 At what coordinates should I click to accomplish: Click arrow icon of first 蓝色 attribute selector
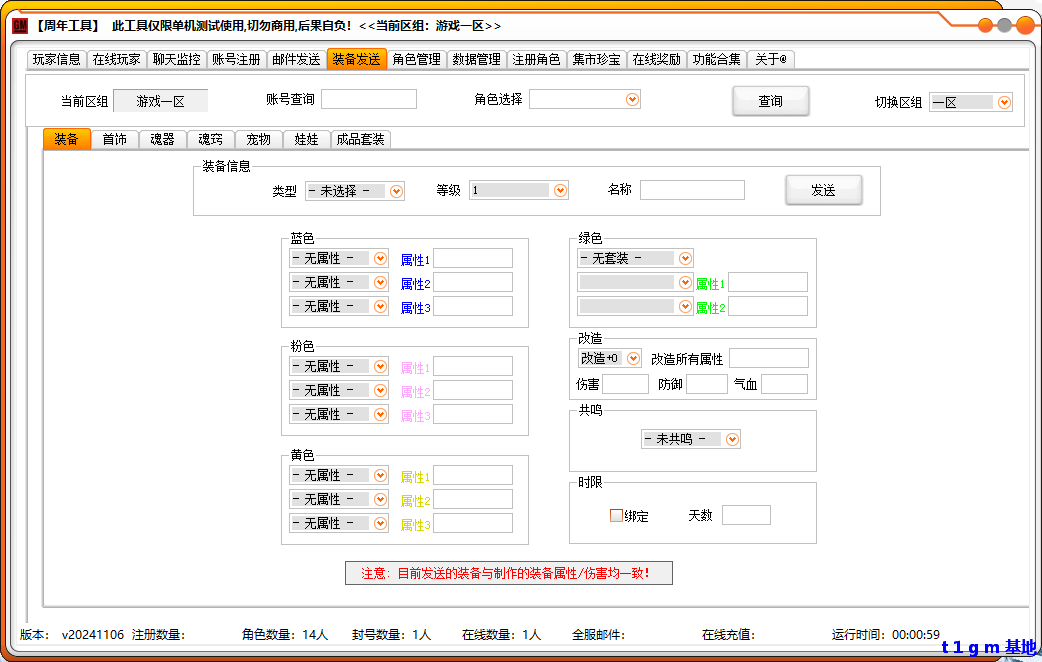point(380,258)
